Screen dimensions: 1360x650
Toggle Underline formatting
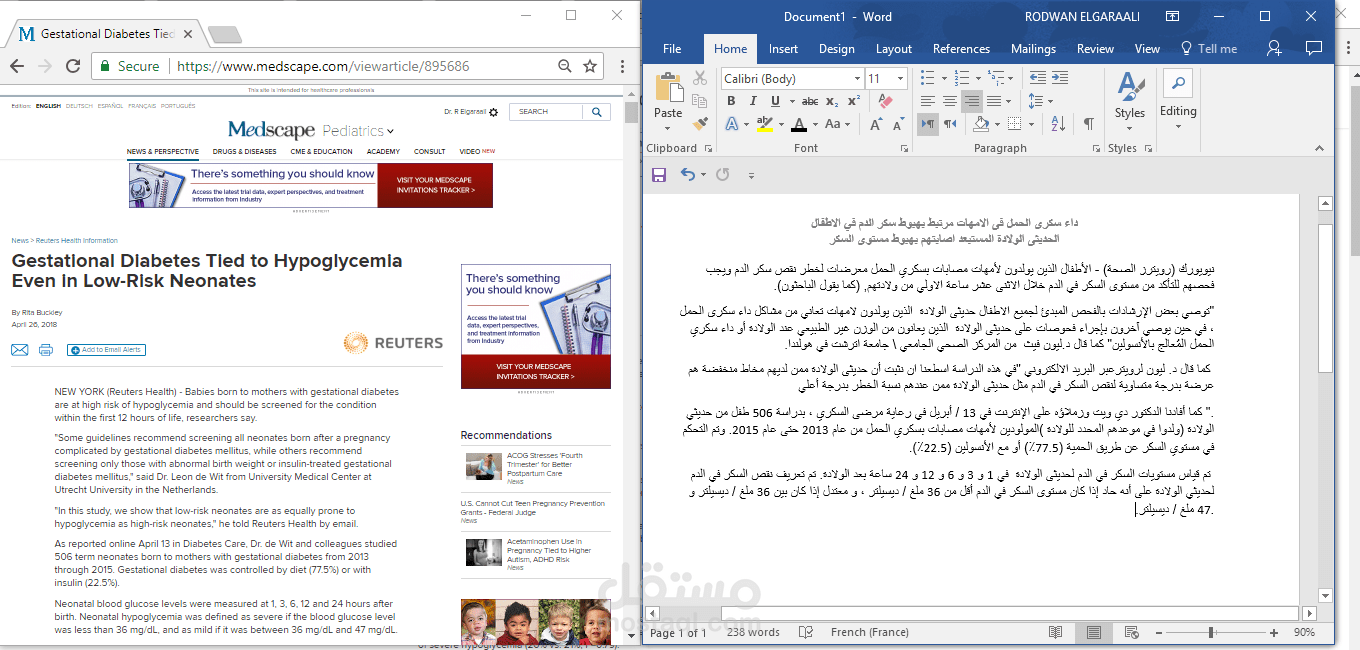pos(775,101)
